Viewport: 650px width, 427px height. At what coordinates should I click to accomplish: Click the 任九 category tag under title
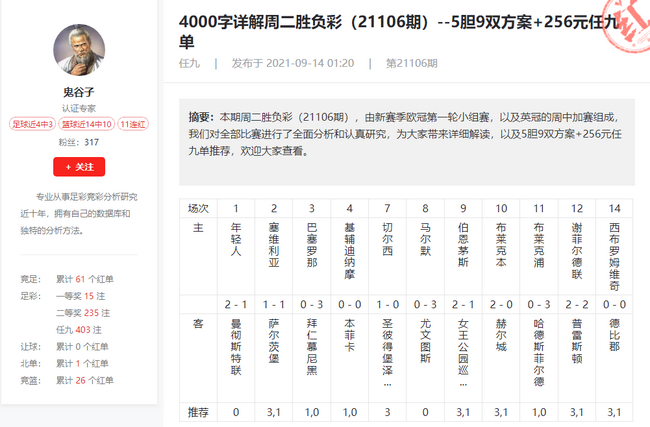click(189, 63)
